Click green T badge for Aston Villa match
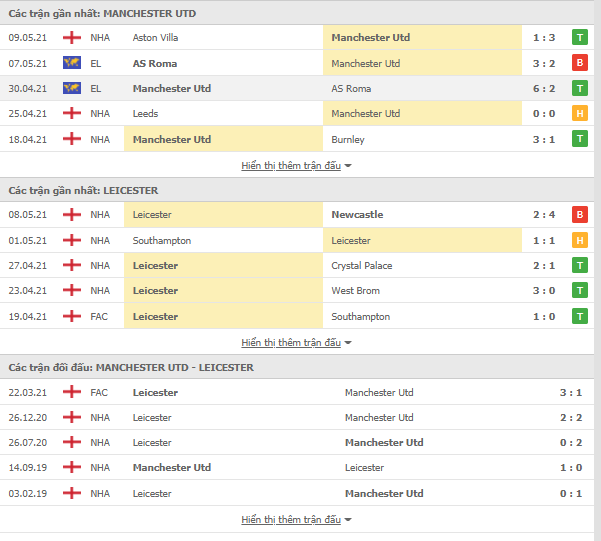Image resolution: width=601 pixels, height=541 pixels. (580, 38)
